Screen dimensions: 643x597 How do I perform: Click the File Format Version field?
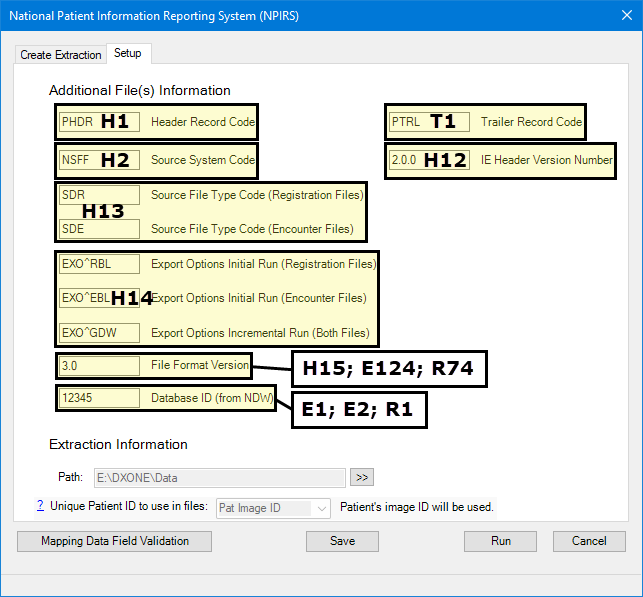(x=99, y=365)
